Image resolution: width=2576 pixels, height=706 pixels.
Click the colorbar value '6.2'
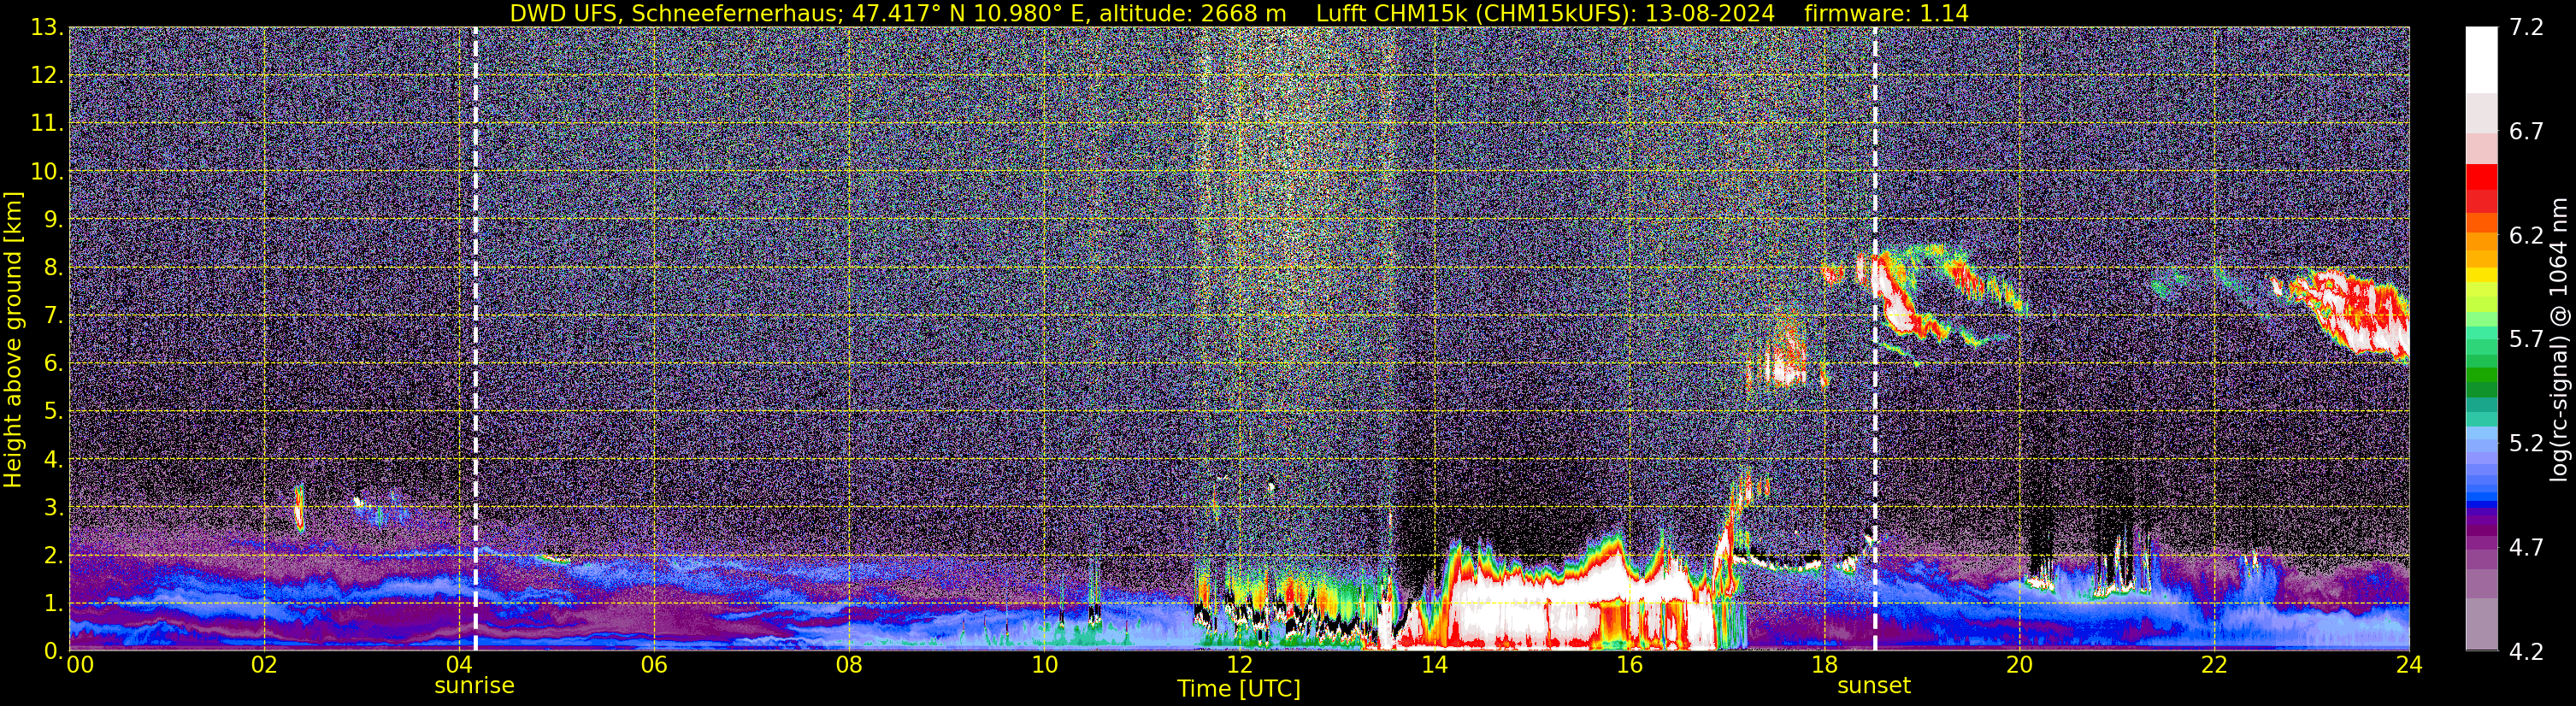tap(2526, 236)
